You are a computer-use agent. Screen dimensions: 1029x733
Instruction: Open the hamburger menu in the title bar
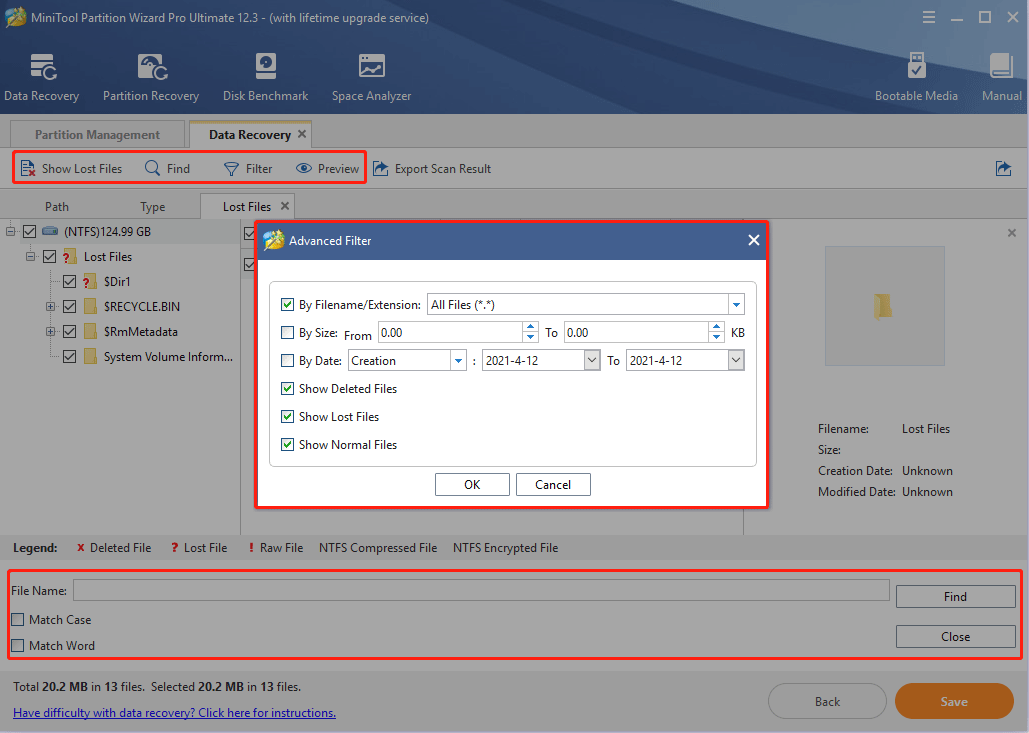(x=929, y=17)
